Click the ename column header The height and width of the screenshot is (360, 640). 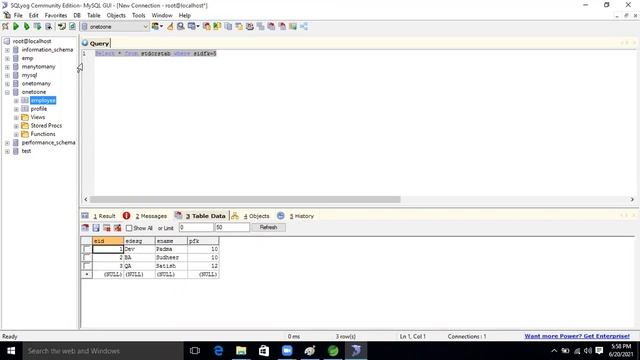click(x=171, y=241)
